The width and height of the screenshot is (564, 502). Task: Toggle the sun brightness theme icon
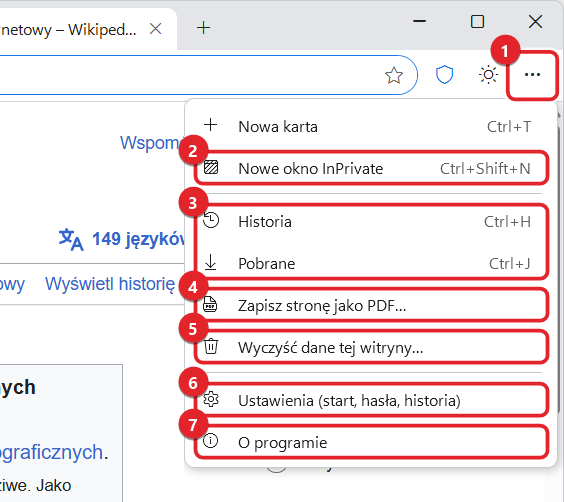[x=488, y=75]
